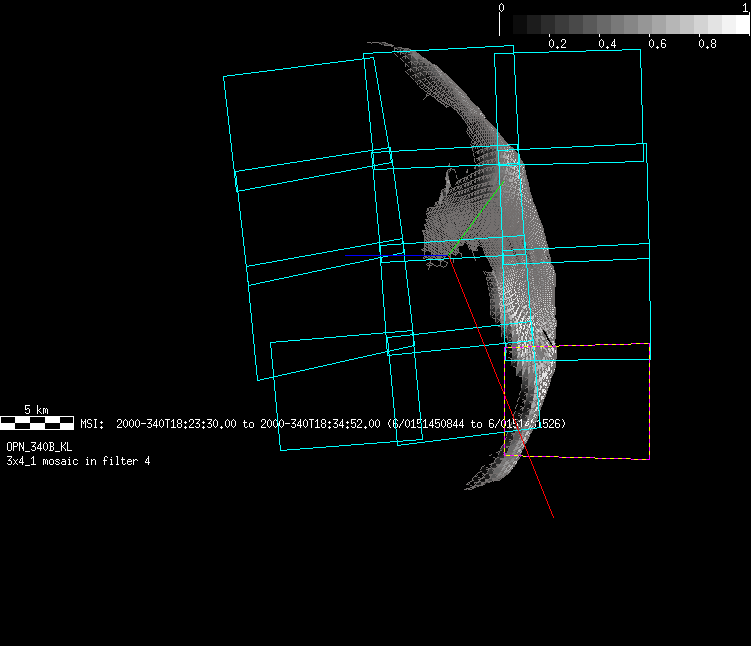
Task: Click the OPN_340B_KL sequence label
Action: coord(39,447)
